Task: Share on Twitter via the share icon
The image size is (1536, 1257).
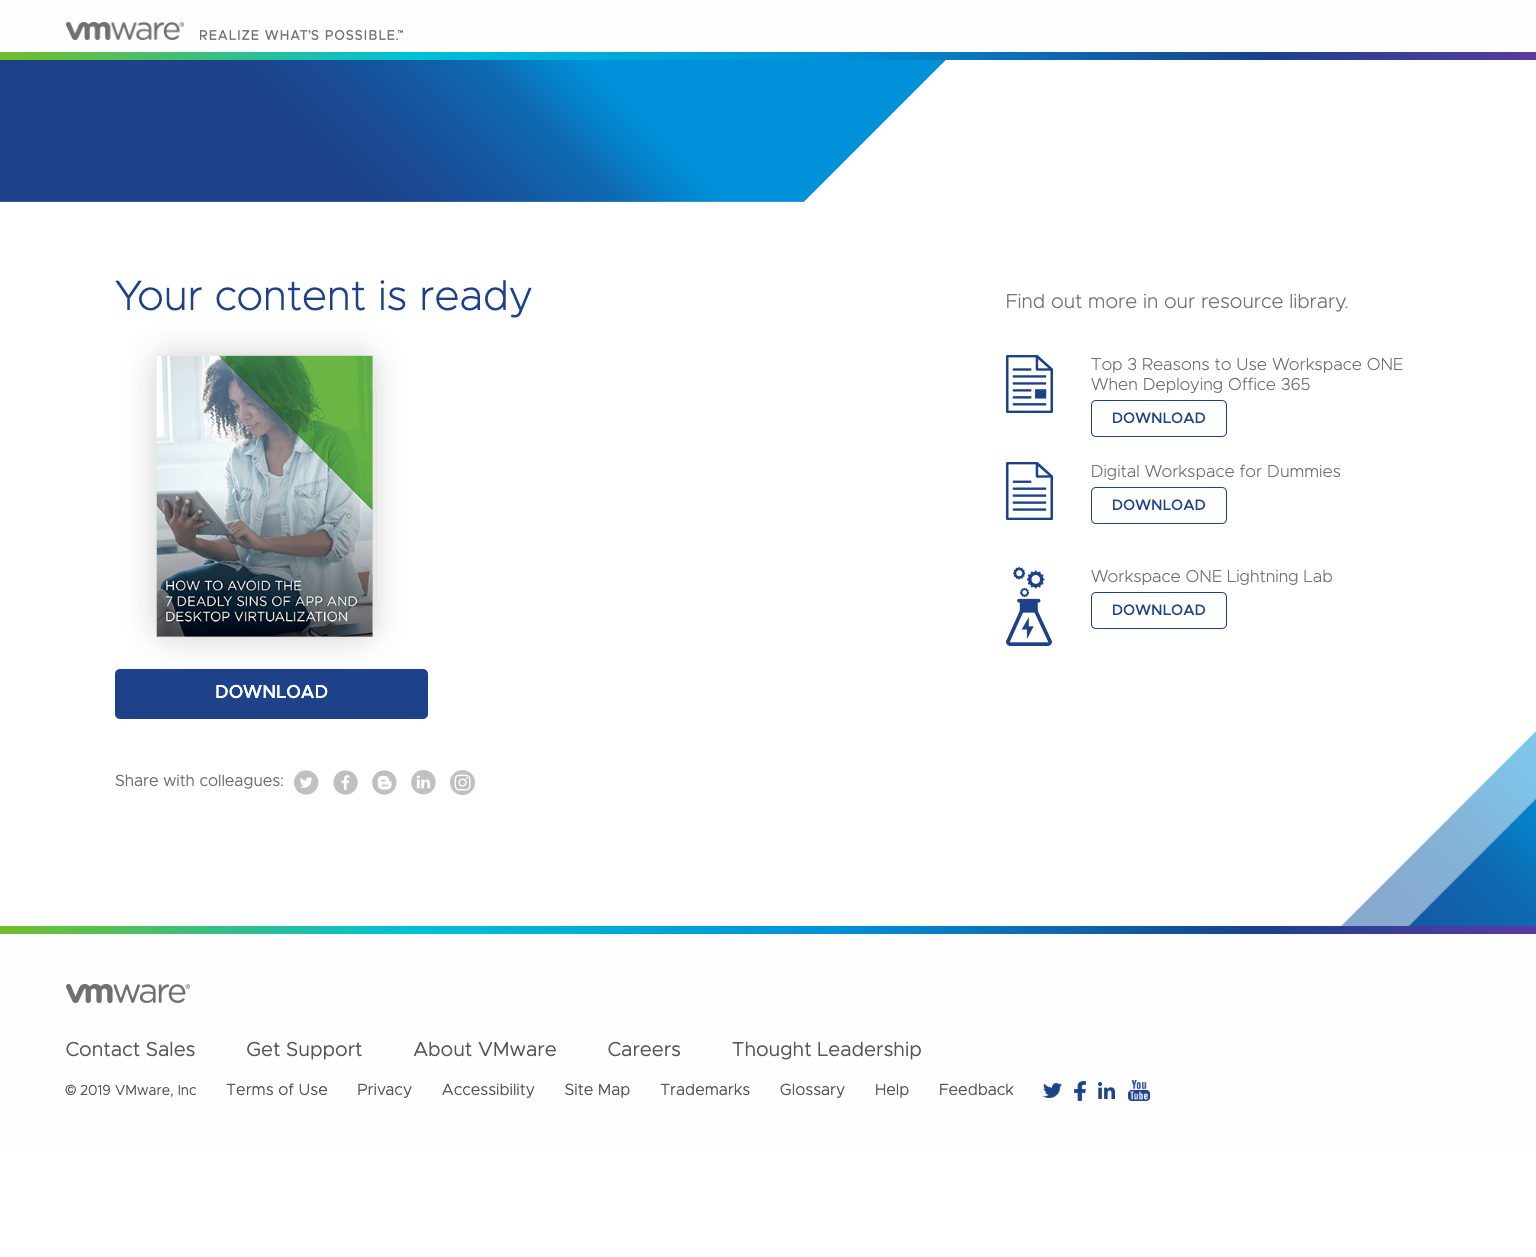Action: click(x=306, y=783)
